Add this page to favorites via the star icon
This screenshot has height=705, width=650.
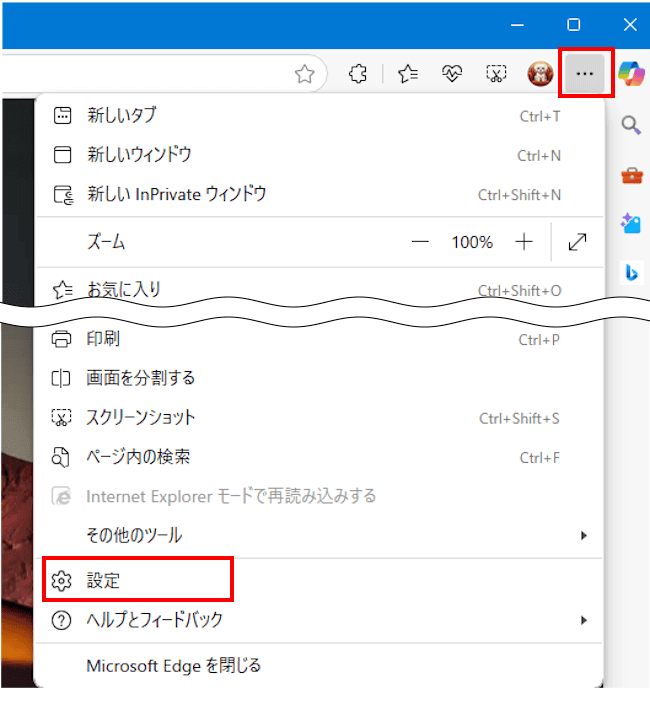[x=305, y=74]
